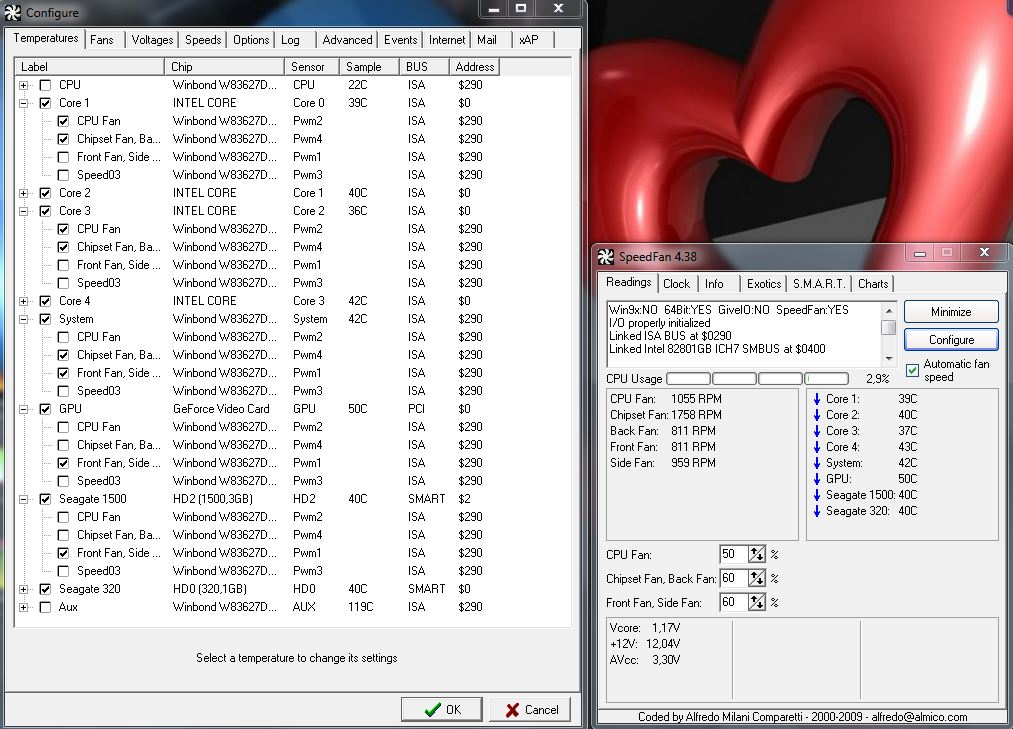
Task: Collapse the Core 1 tree node
Action: pos(24,103)
